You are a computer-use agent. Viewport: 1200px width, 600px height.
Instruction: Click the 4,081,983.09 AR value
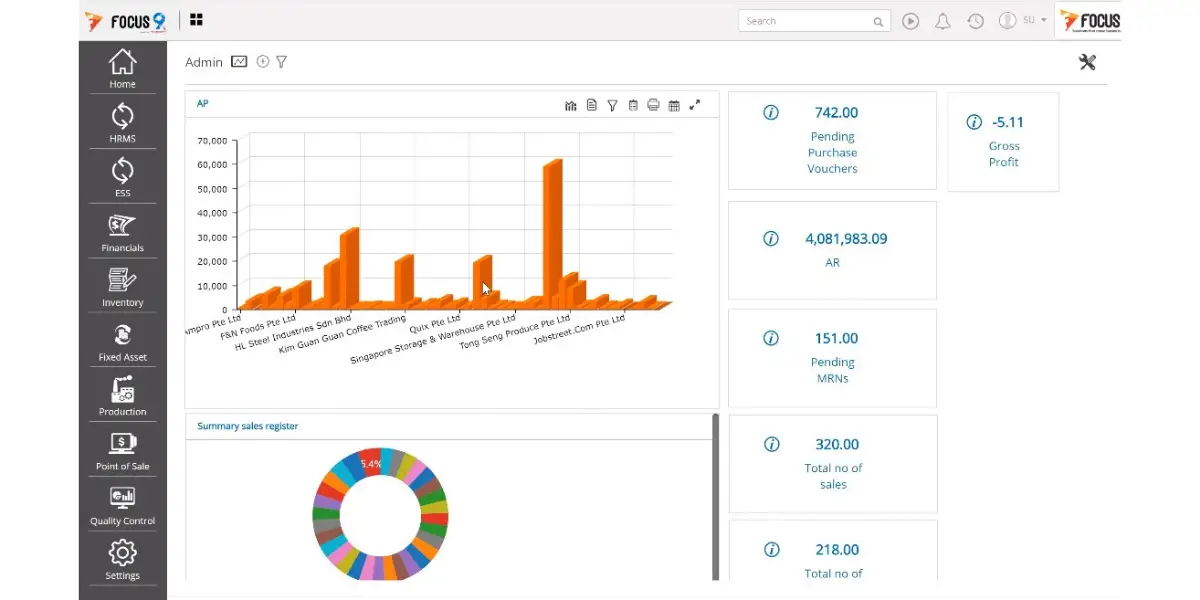click(846, 239)
